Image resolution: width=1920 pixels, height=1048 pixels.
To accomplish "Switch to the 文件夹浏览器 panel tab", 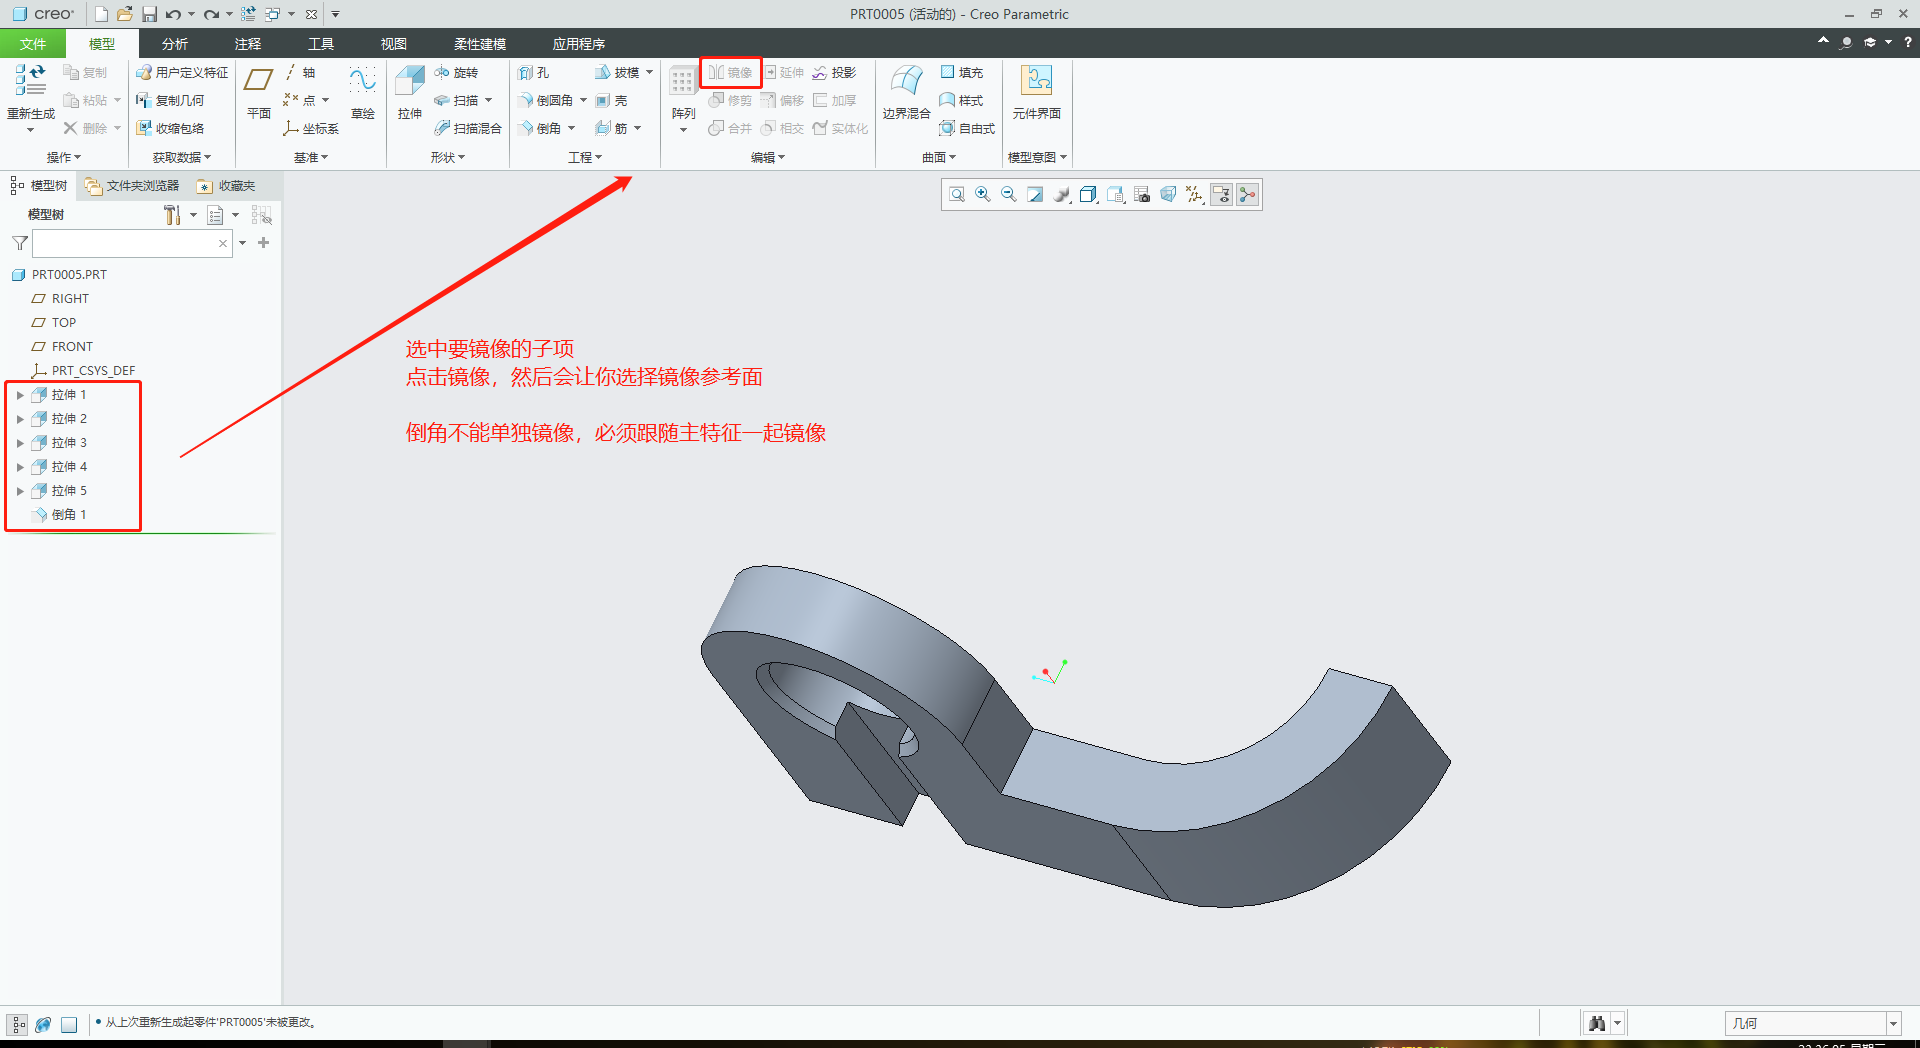I will (x=132, y=186).
